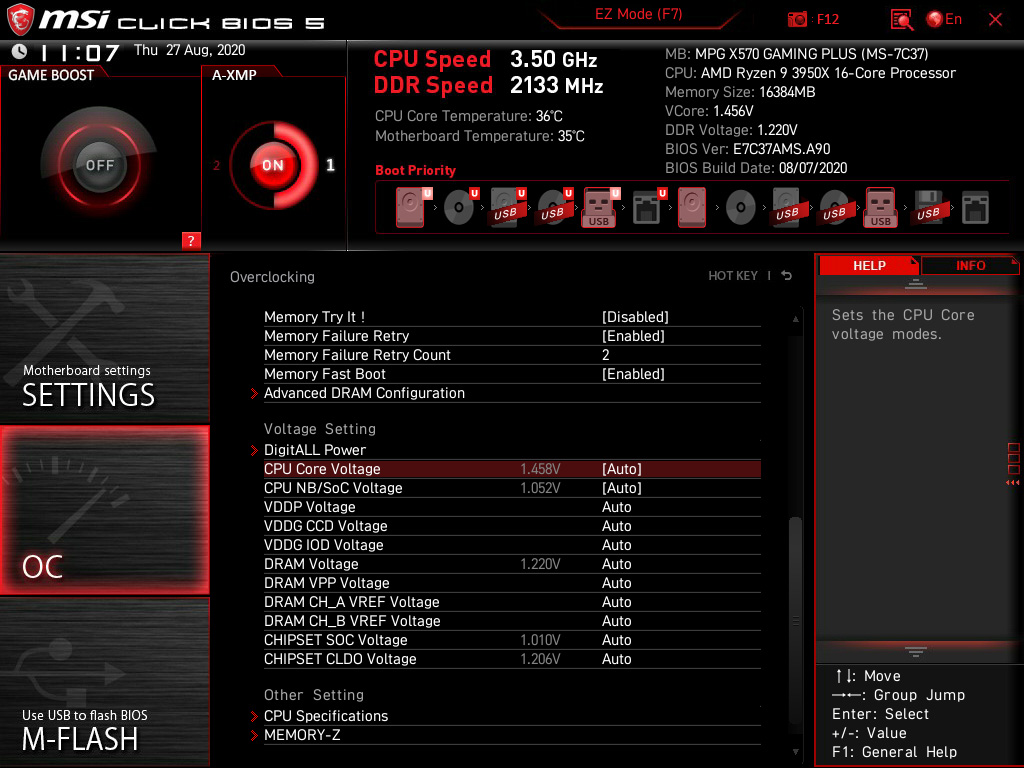Select the UEFI USB hard disk boot icon

click(507, 208)
